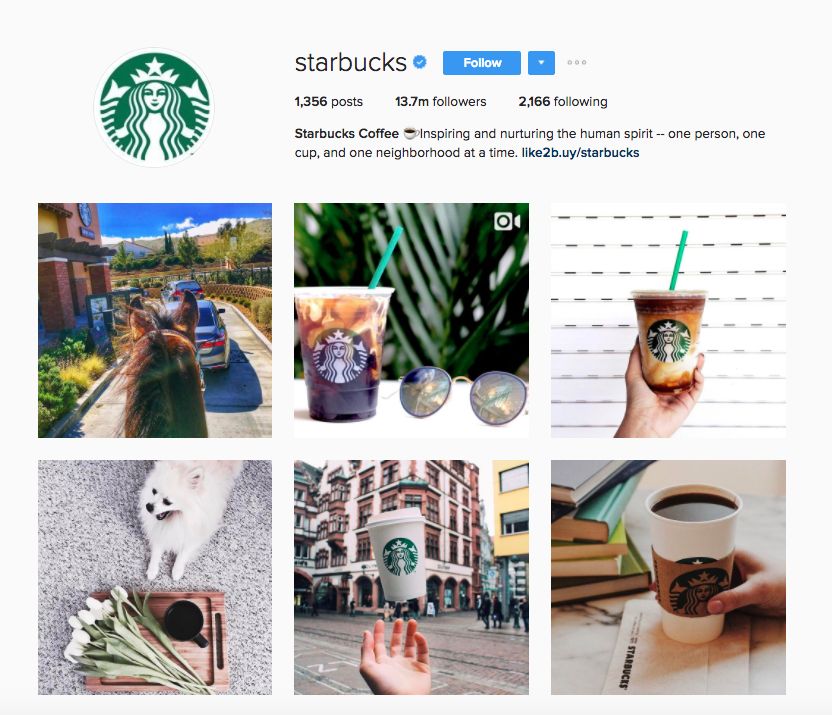Image resolution: width=832 pixels, height=715 pixels.
Task: Click the 1,356 posts count
Action: click(328, 101)
